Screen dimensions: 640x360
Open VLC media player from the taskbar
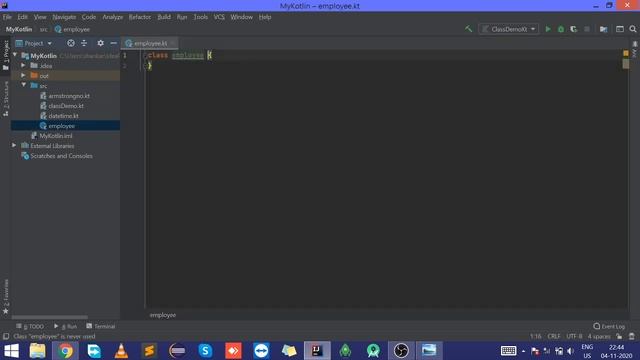(x=121, y=351)
